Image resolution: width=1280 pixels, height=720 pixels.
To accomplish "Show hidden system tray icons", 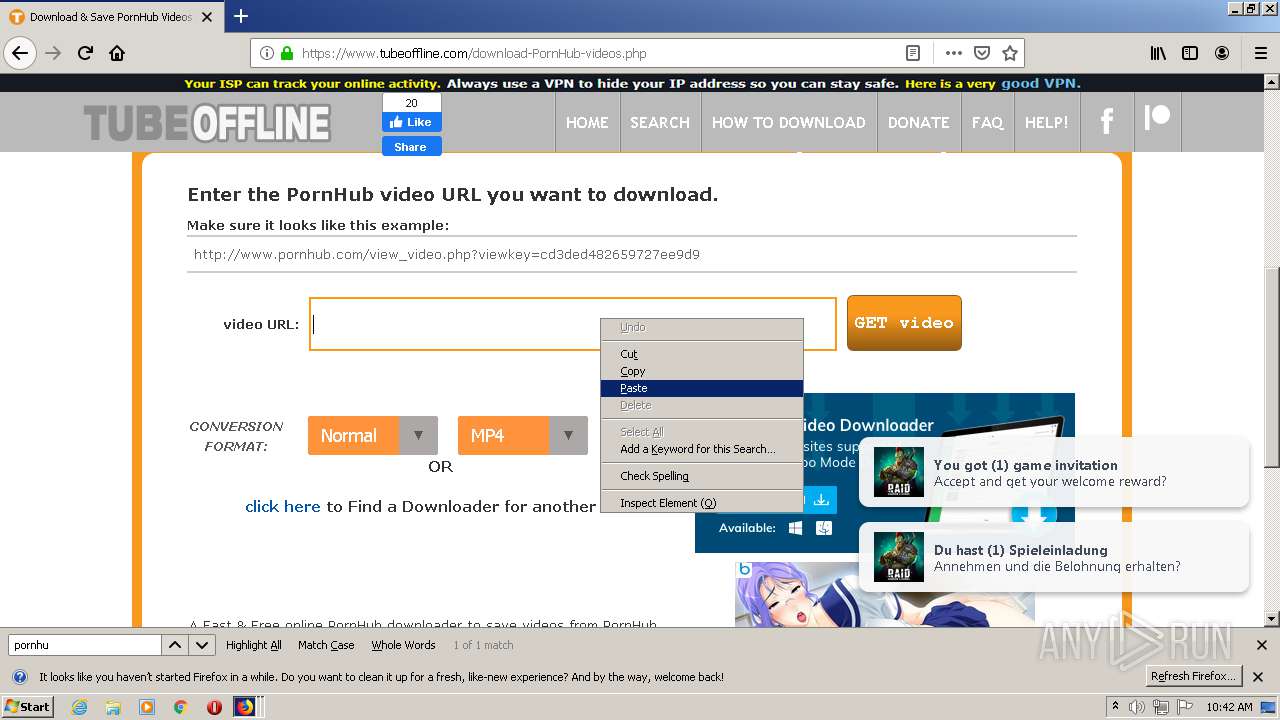I will click(1115, 707).
